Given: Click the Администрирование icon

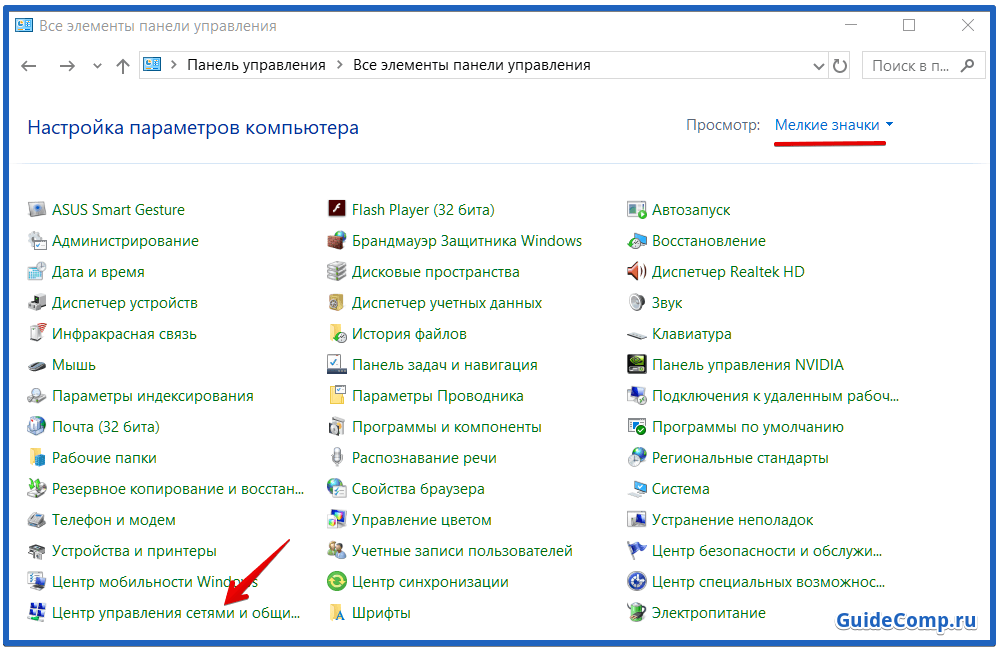Looking at the screenshot, I should point(37,241).
